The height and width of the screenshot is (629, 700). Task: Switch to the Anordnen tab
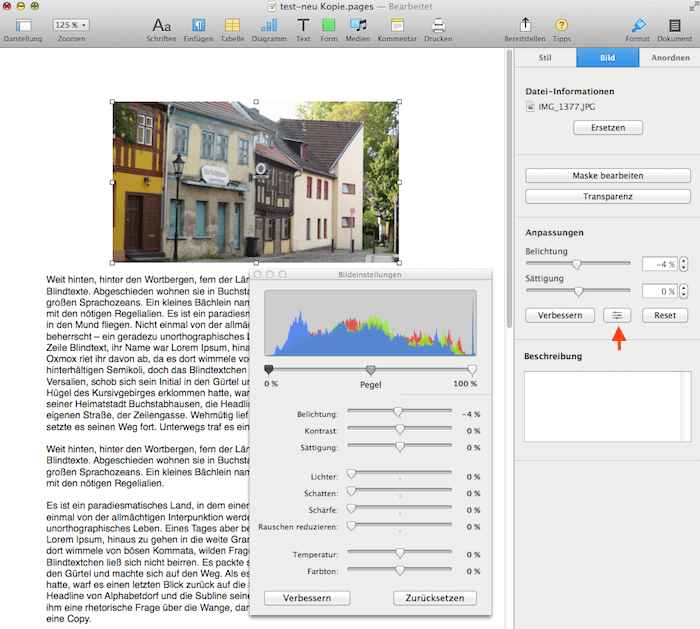tap(669, 58)
